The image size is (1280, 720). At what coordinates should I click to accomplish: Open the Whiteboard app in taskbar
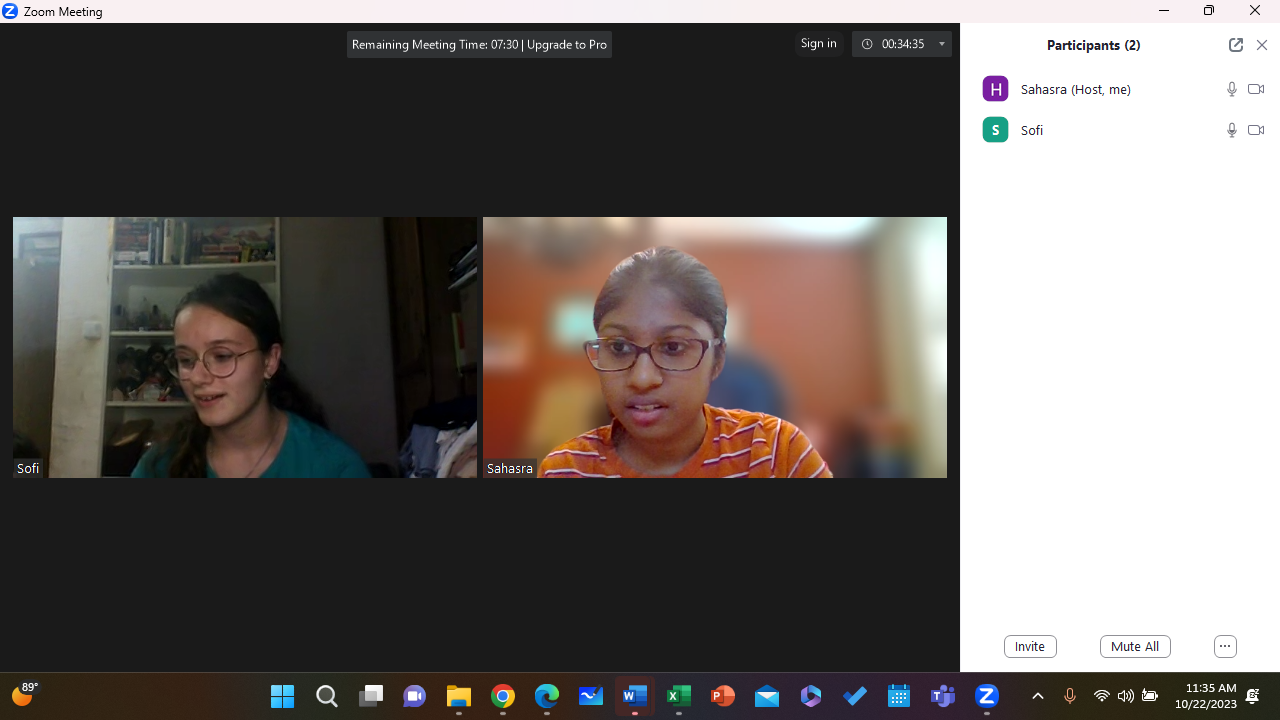click(x=591, y=696)
